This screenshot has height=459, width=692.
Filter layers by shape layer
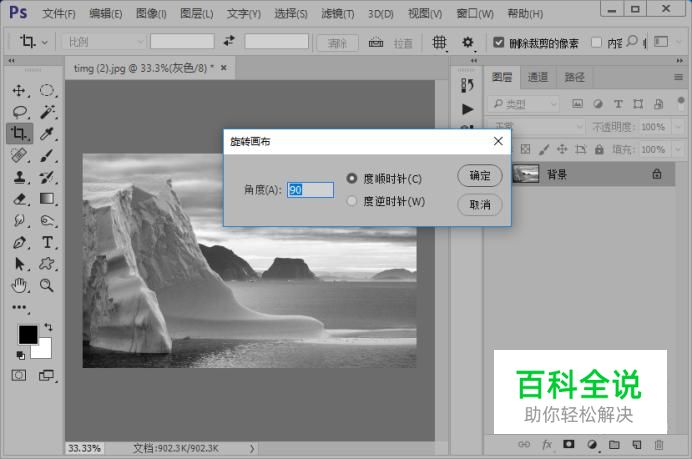pyautogui.click(x=638, y=104)
